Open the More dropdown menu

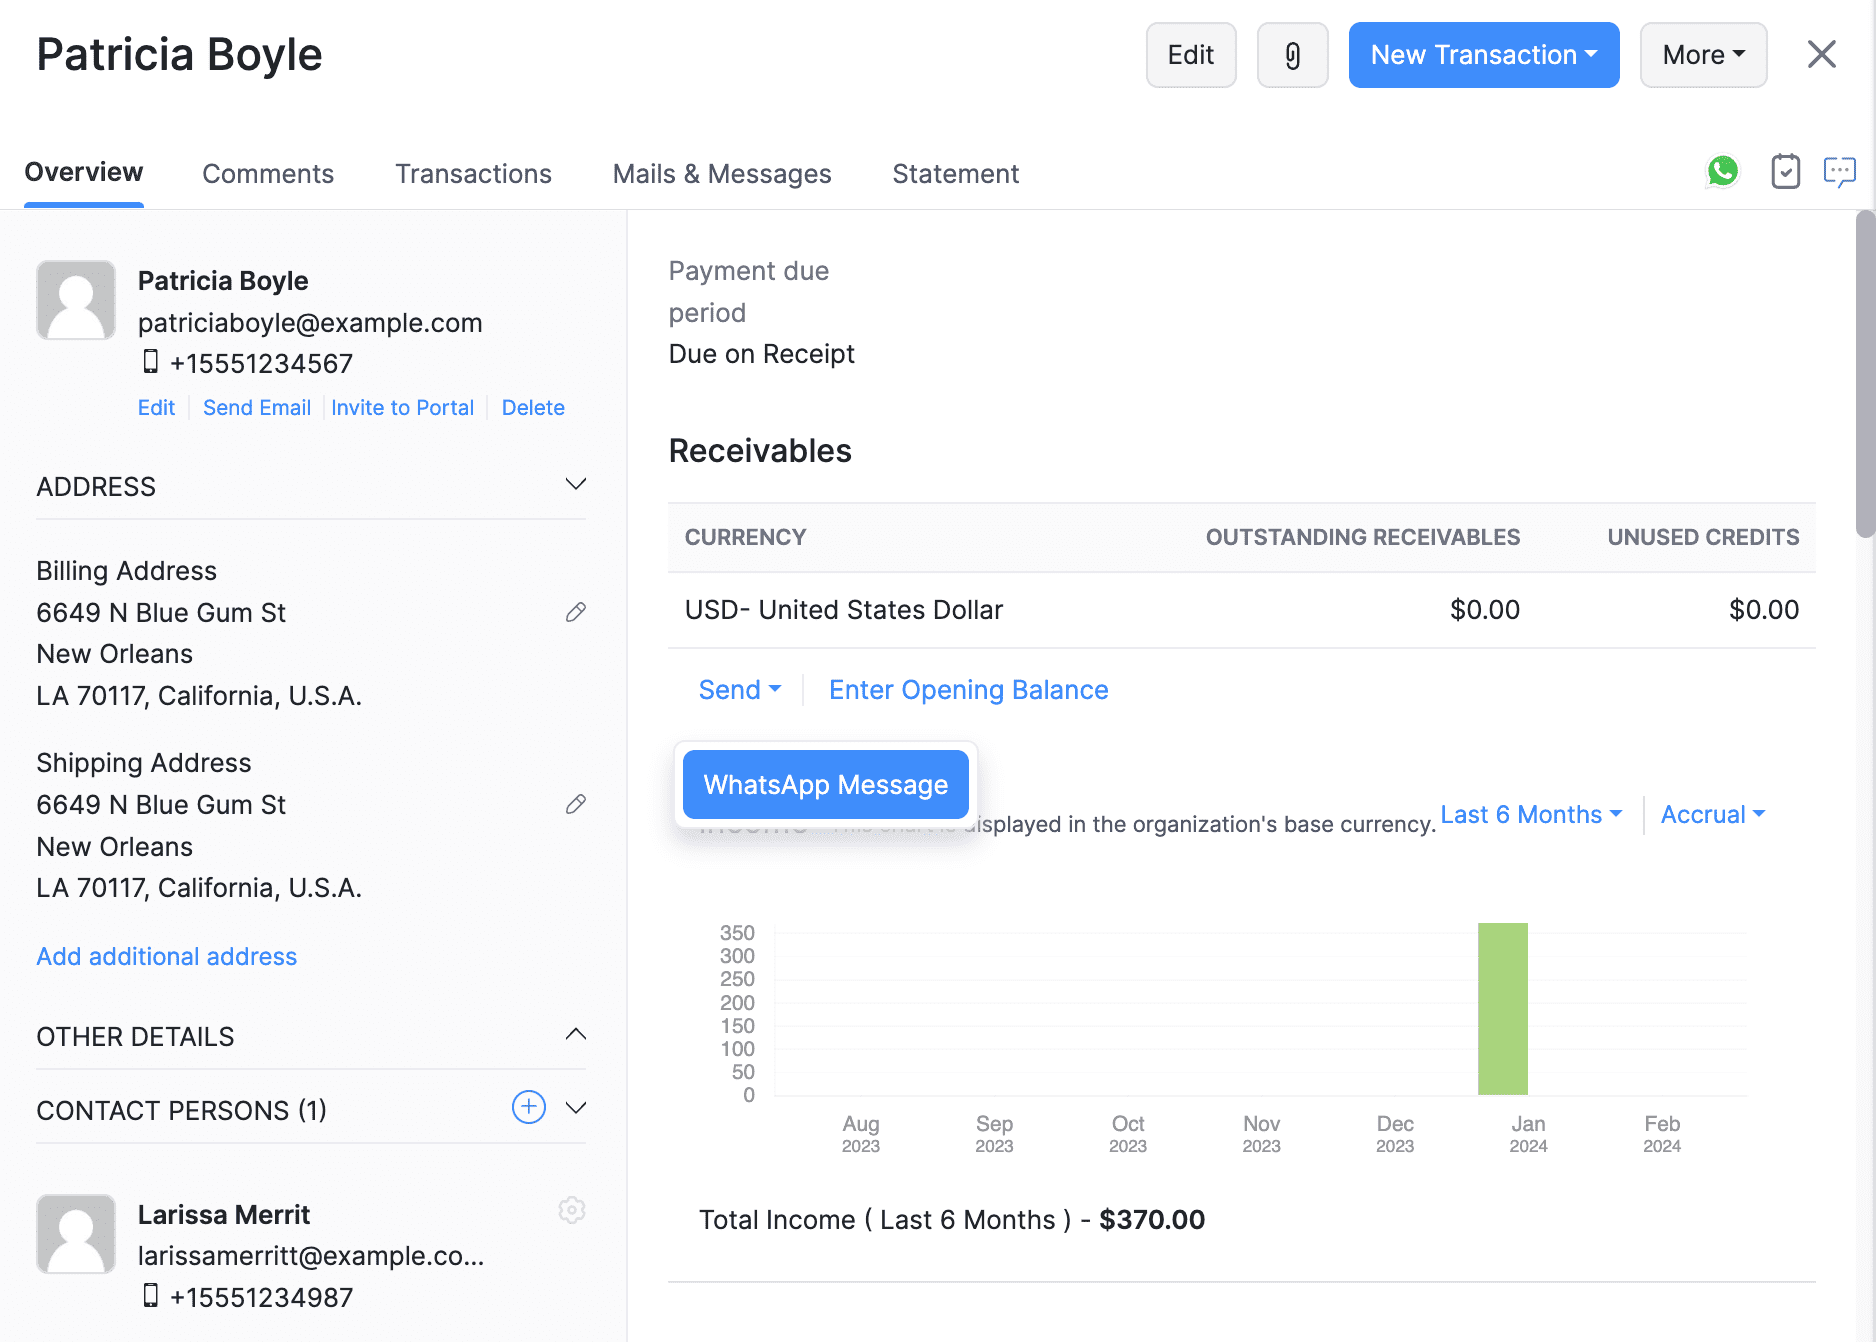[x=1703, y=55]
